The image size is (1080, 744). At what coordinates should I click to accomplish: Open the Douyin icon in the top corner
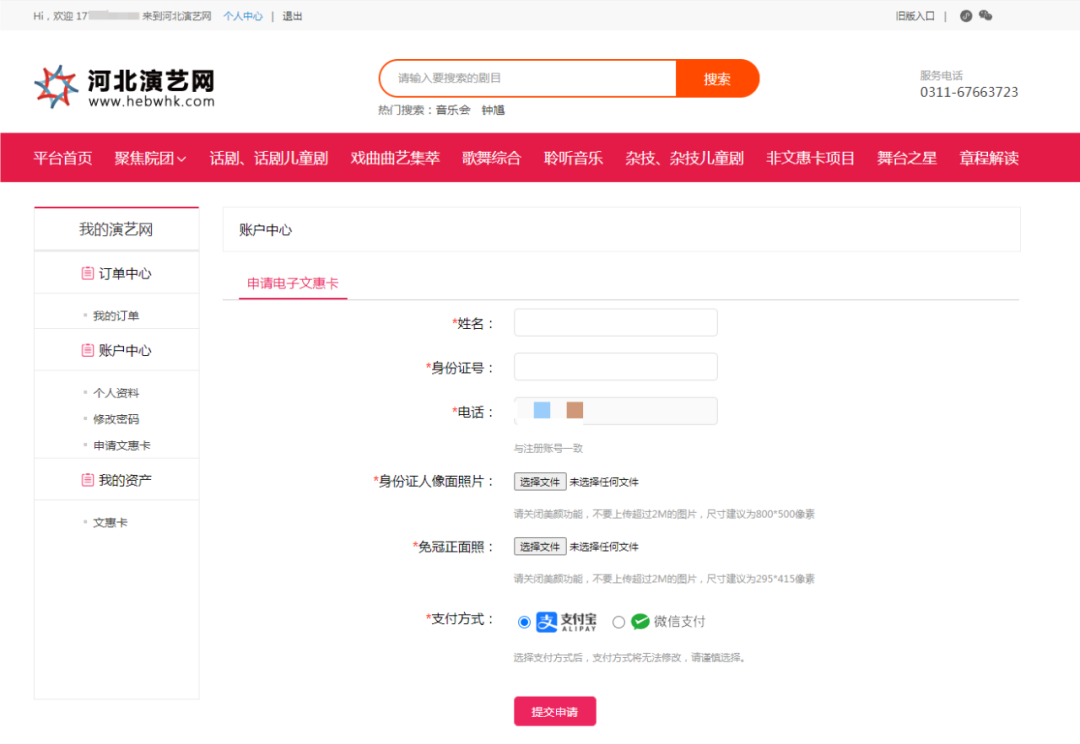click(966, 16)
